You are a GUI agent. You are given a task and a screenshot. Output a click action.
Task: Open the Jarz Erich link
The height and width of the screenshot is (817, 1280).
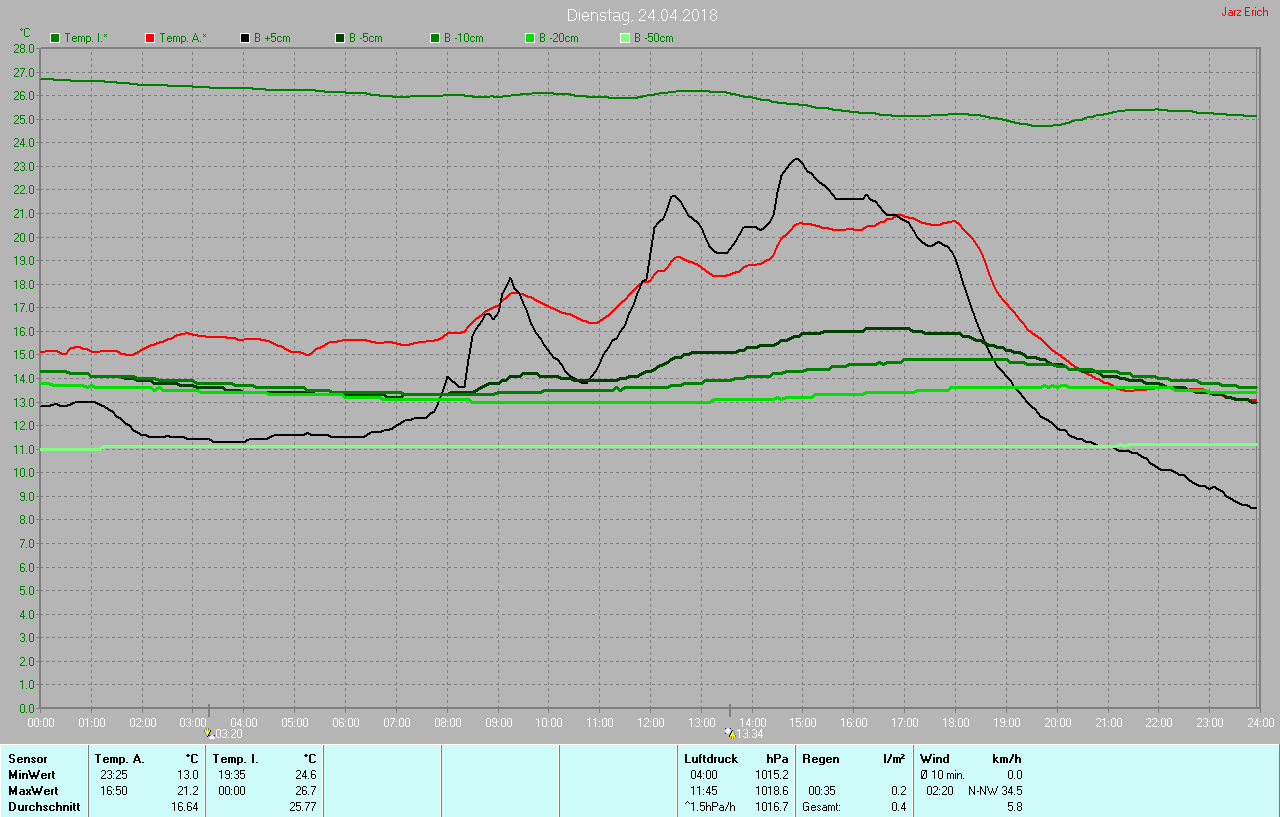(1244, 12)
